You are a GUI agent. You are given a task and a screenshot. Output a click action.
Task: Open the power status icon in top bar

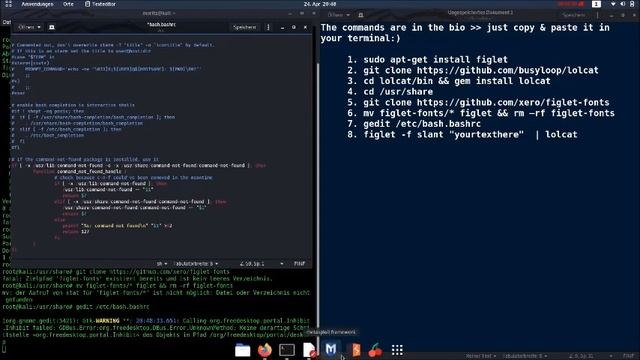tap(633, 4)
